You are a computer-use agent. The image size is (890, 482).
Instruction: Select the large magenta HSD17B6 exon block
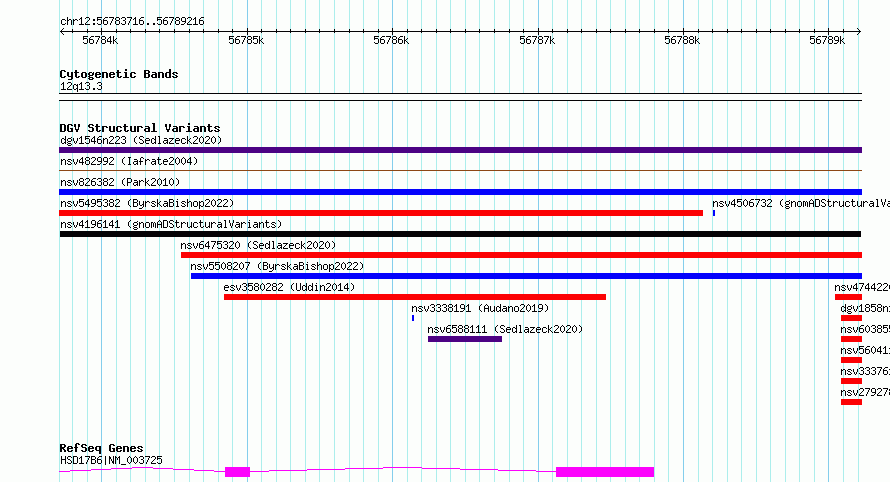point(605,472)
